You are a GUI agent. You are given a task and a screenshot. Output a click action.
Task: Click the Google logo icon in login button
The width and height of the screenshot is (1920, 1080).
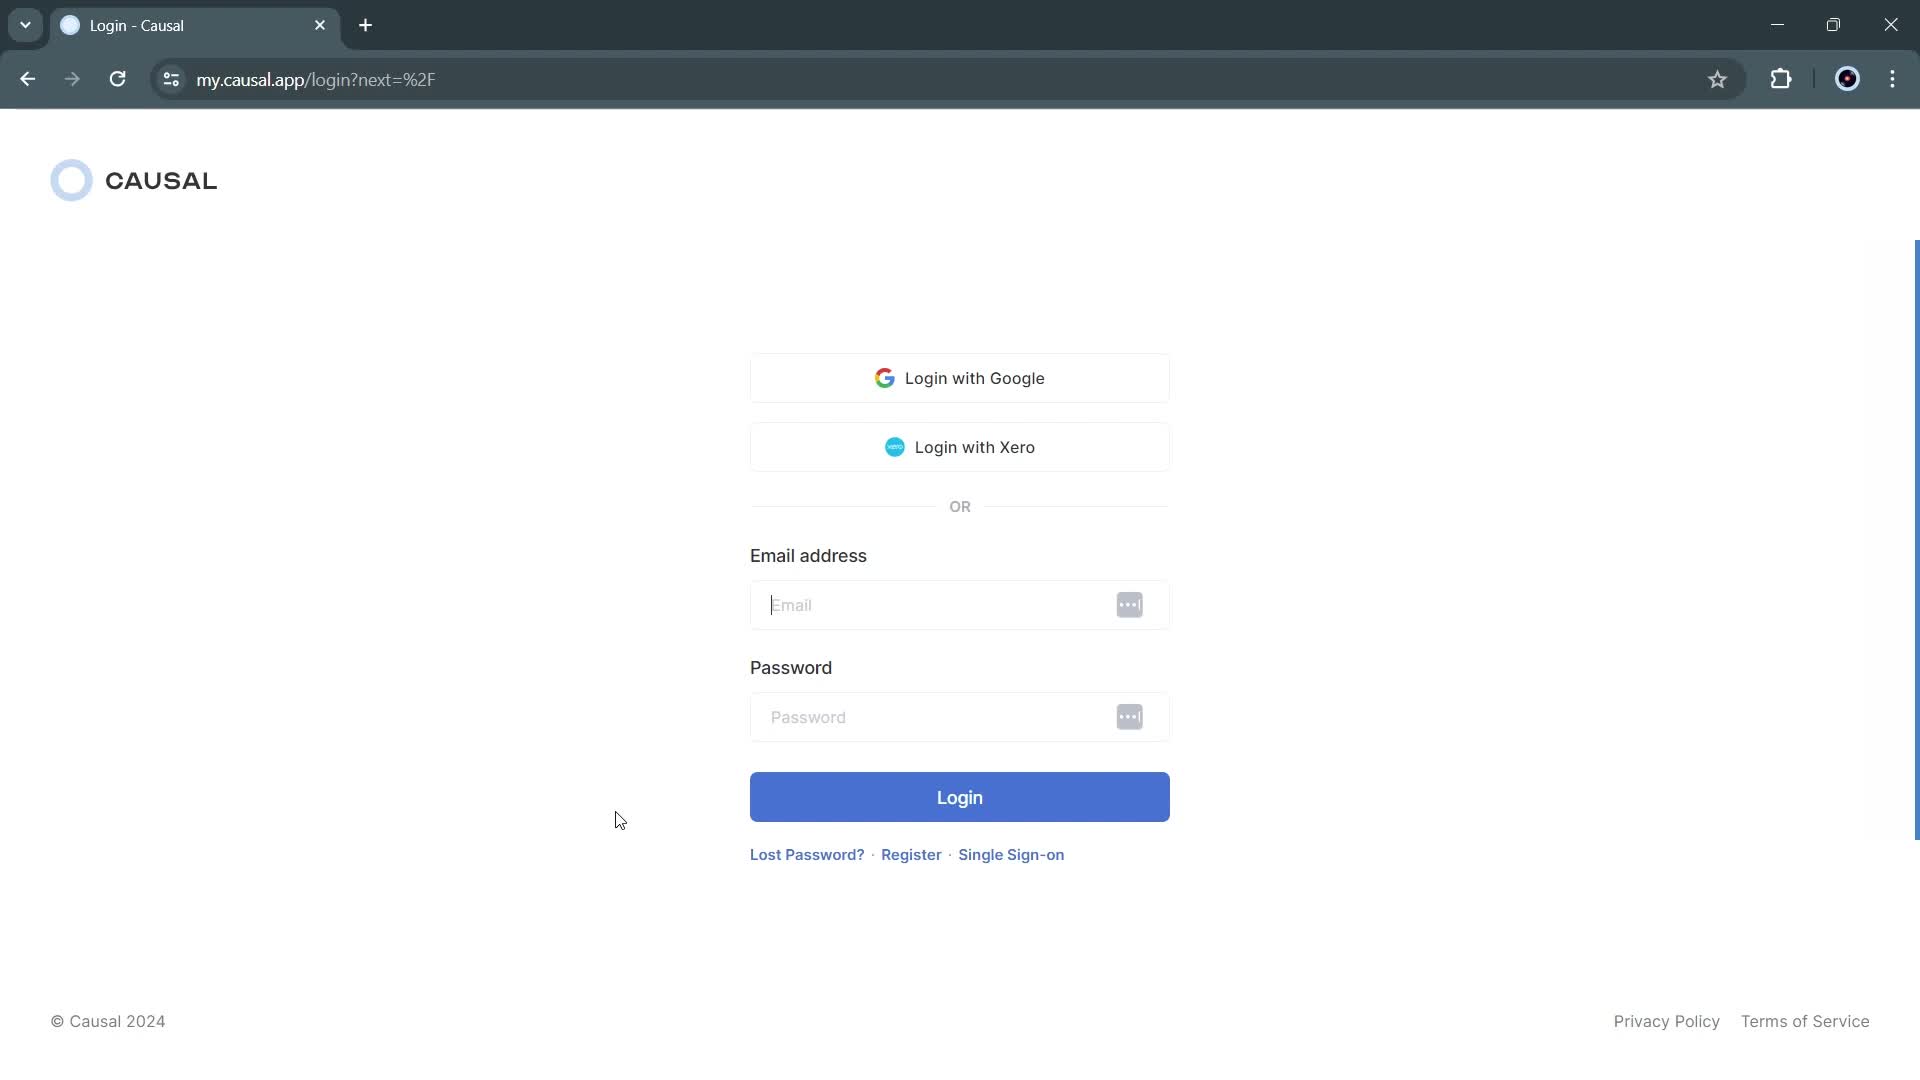pyautogui.click(x=885, y=378)
